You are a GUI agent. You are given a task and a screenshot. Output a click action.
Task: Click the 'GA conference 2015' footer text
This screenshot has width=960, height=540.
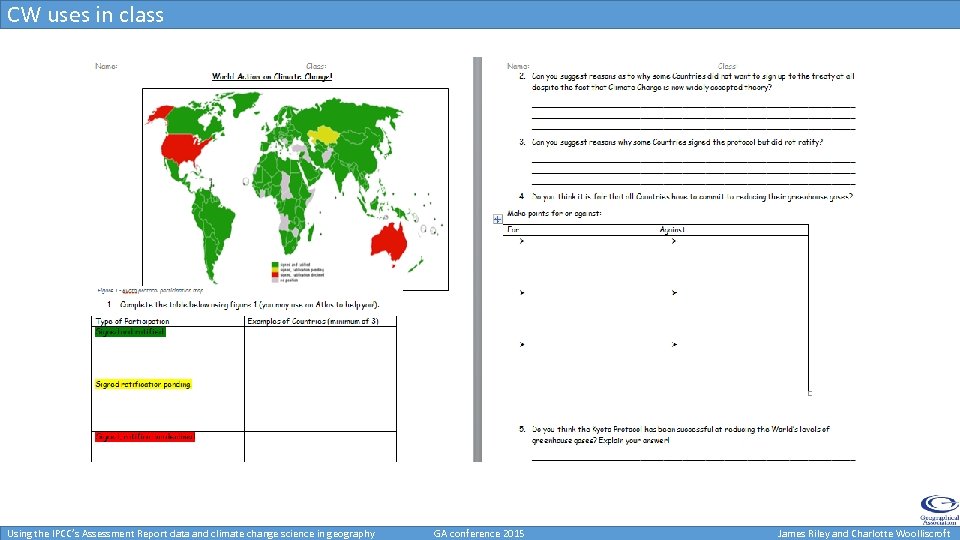479,533
